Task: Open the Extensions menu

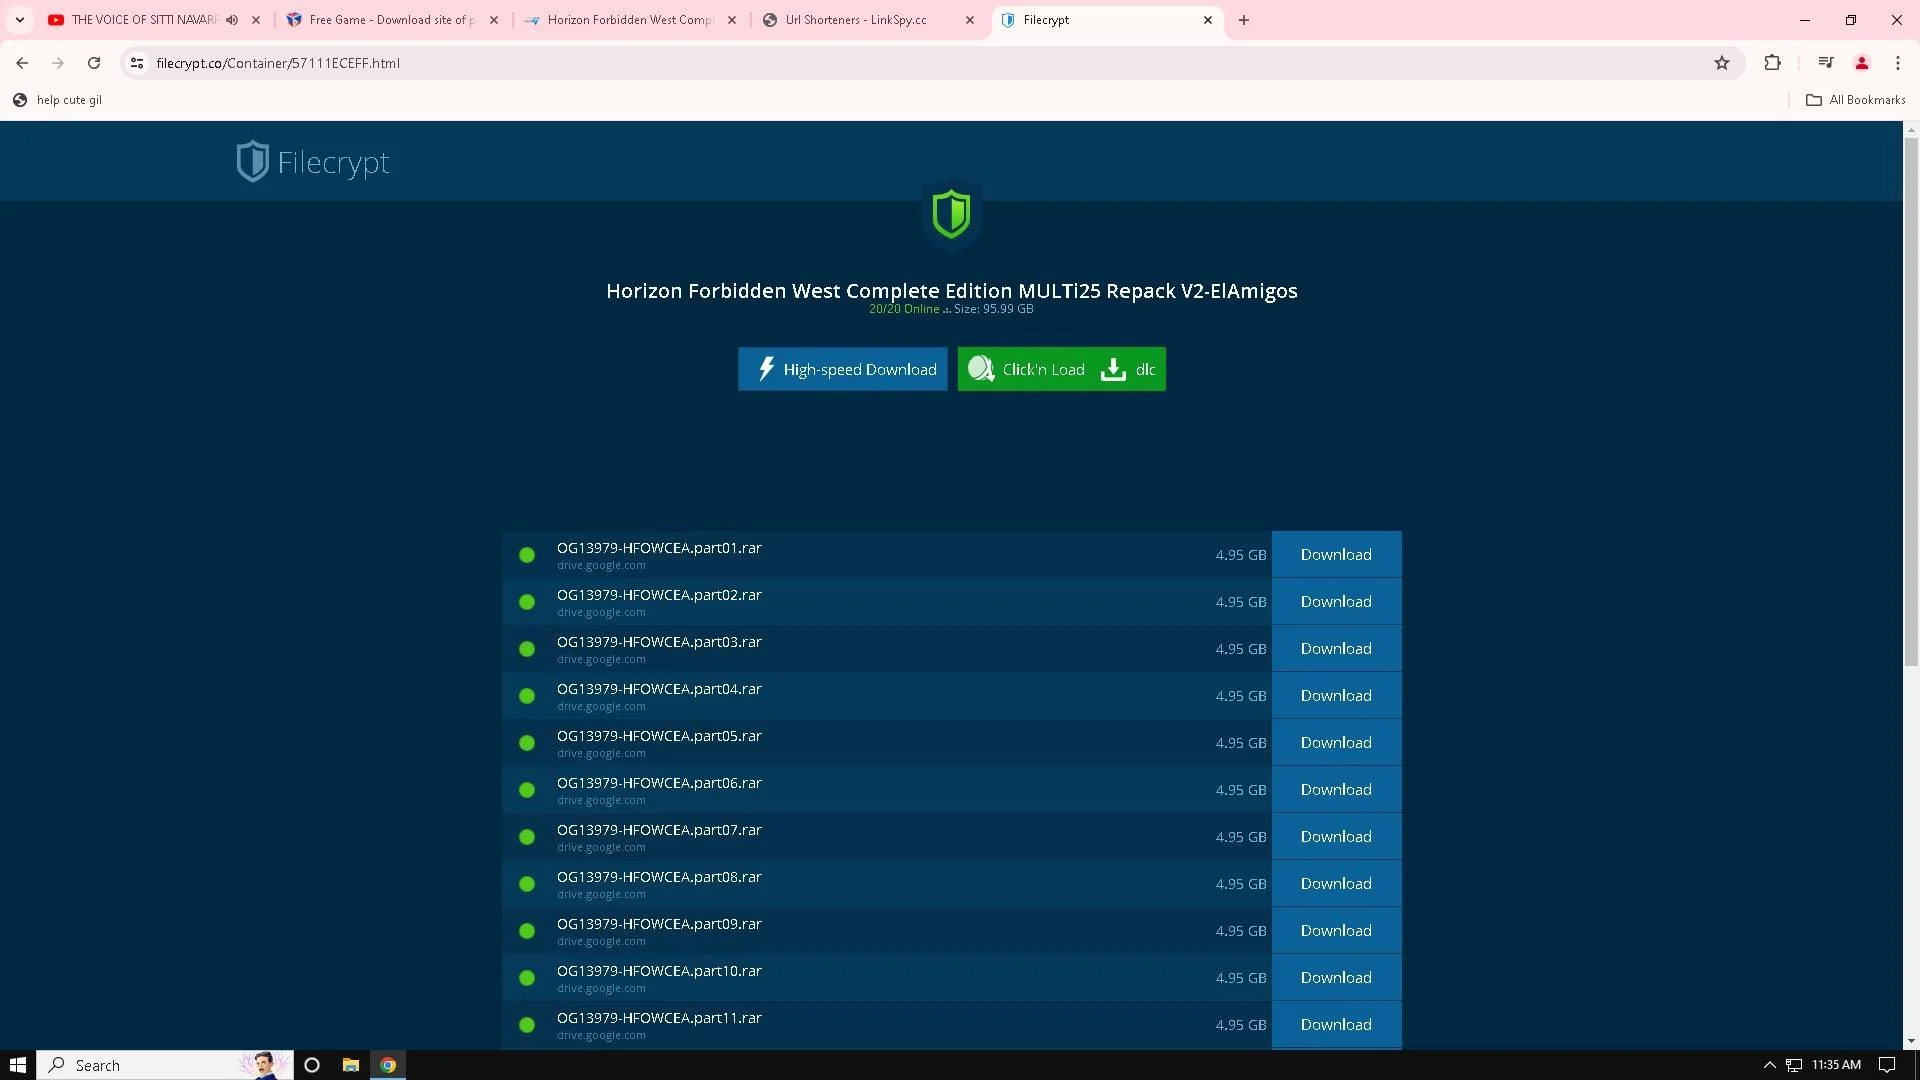Action: click(x=1772, y=63)
